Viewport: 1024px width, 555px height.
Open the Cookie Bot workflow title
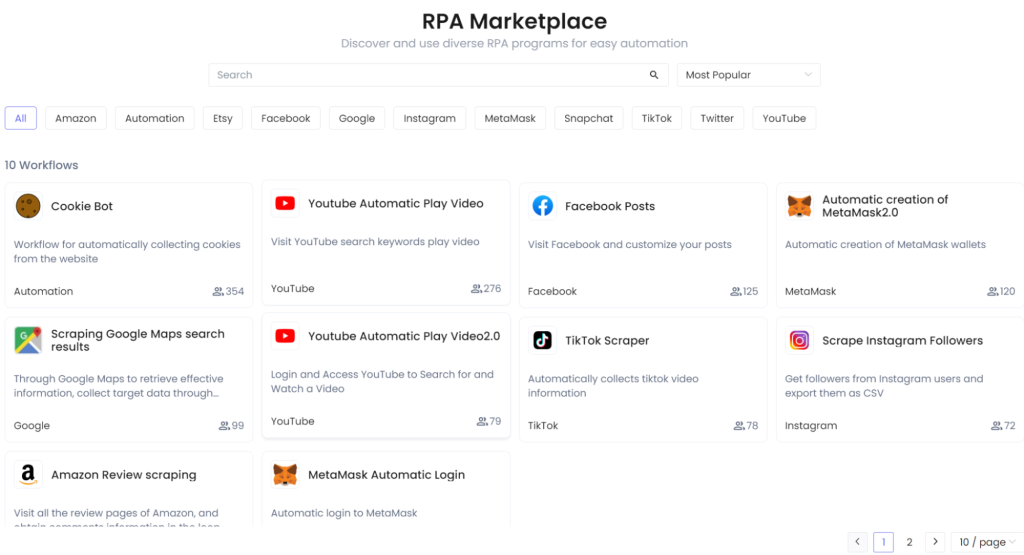point(82,206)
